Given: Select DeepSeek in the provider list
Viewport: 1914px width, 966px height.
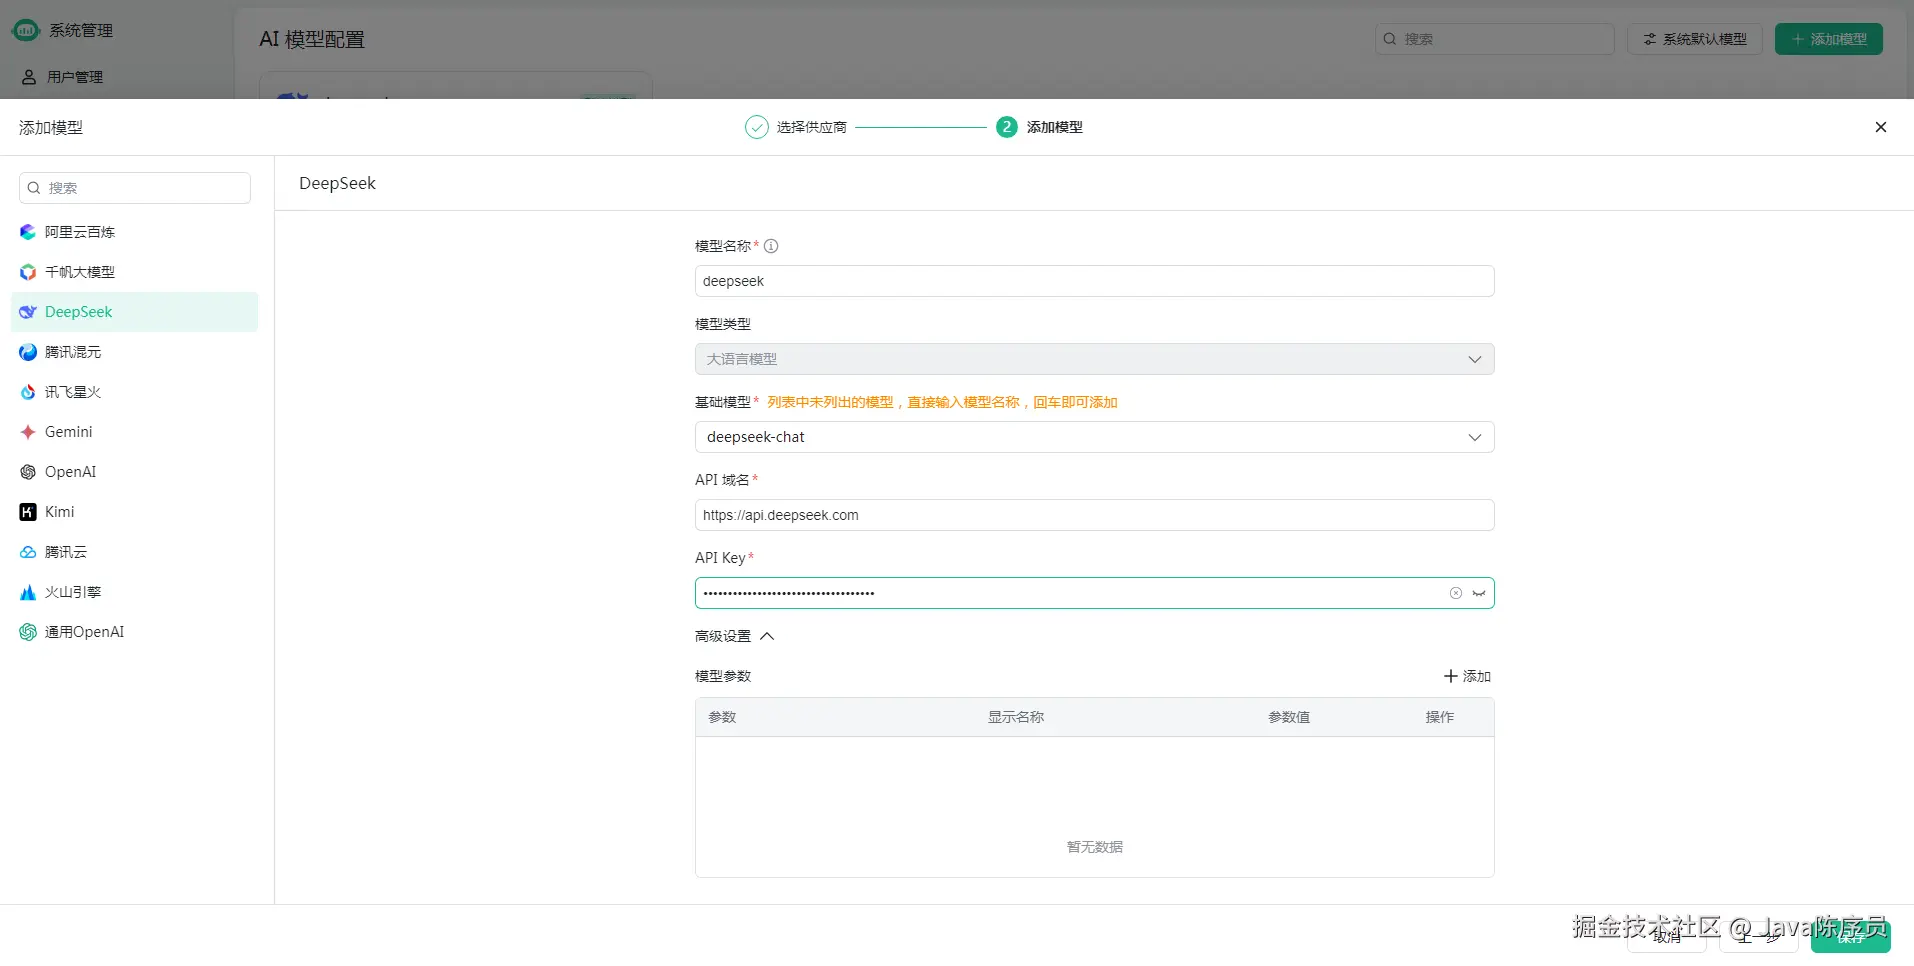Looking at the screenshot, I should 134,312.
